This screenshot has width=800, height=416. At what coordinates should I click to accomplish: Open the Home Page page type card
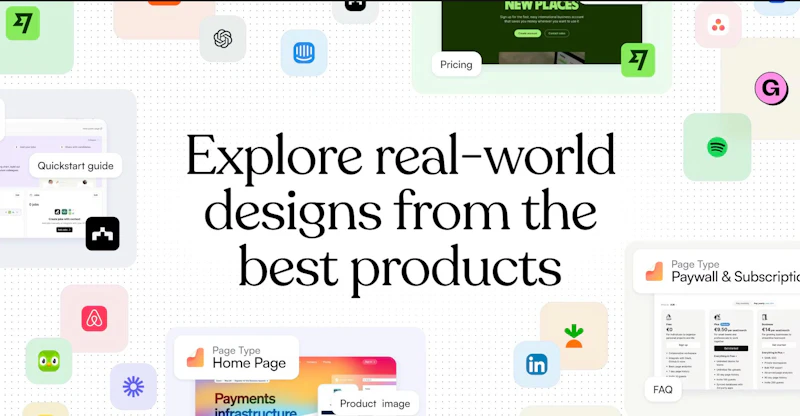tap(236, 357)
